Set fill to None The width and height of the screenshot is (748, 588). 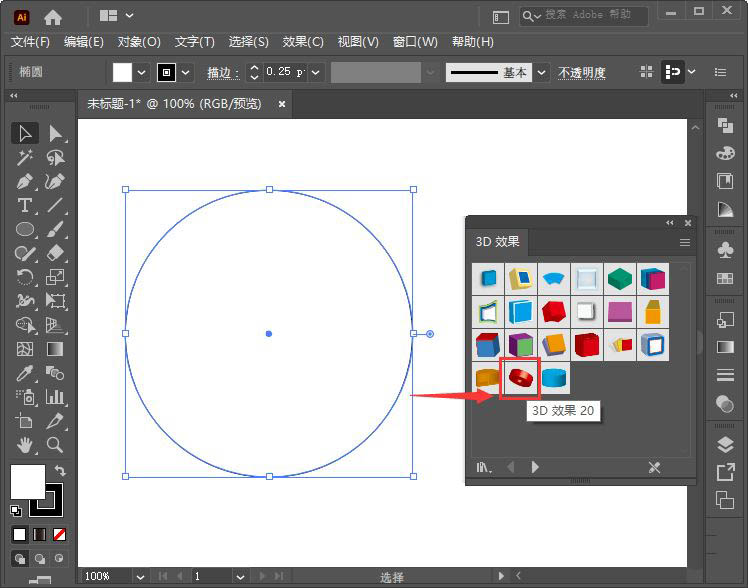click(59, 534)
